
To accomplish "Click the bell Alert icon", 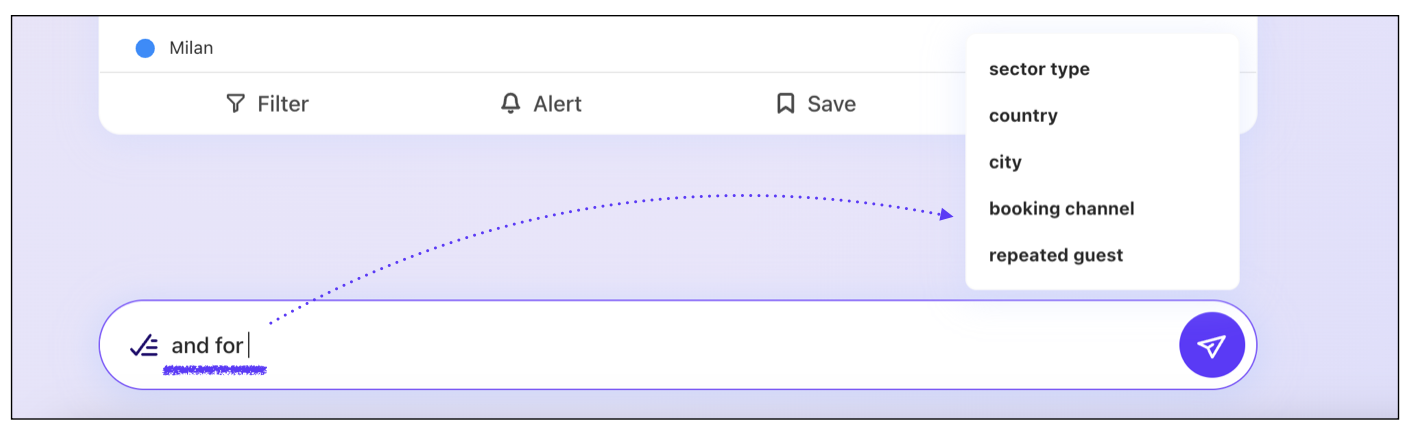I will tap(511, 104).
